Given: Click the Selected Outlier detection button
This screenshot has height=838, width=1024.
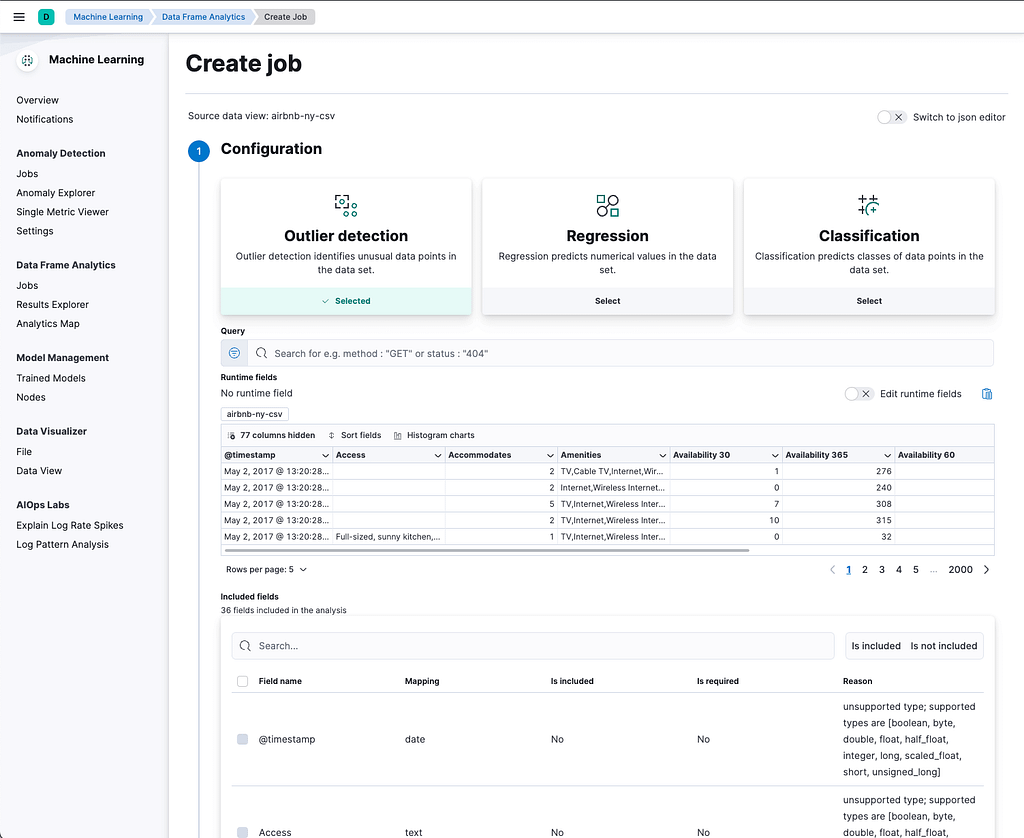Looking at the screenshot, I should (x=345, y=301).
